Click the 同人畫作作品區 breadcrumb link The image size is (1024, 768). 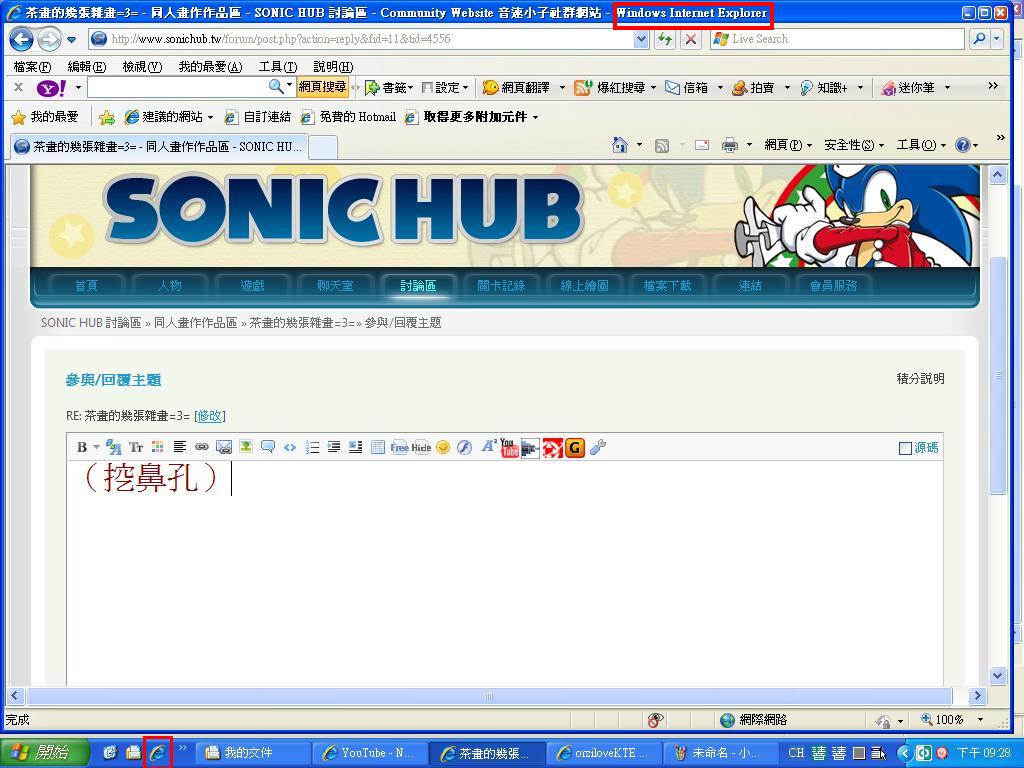pos(195,323)
